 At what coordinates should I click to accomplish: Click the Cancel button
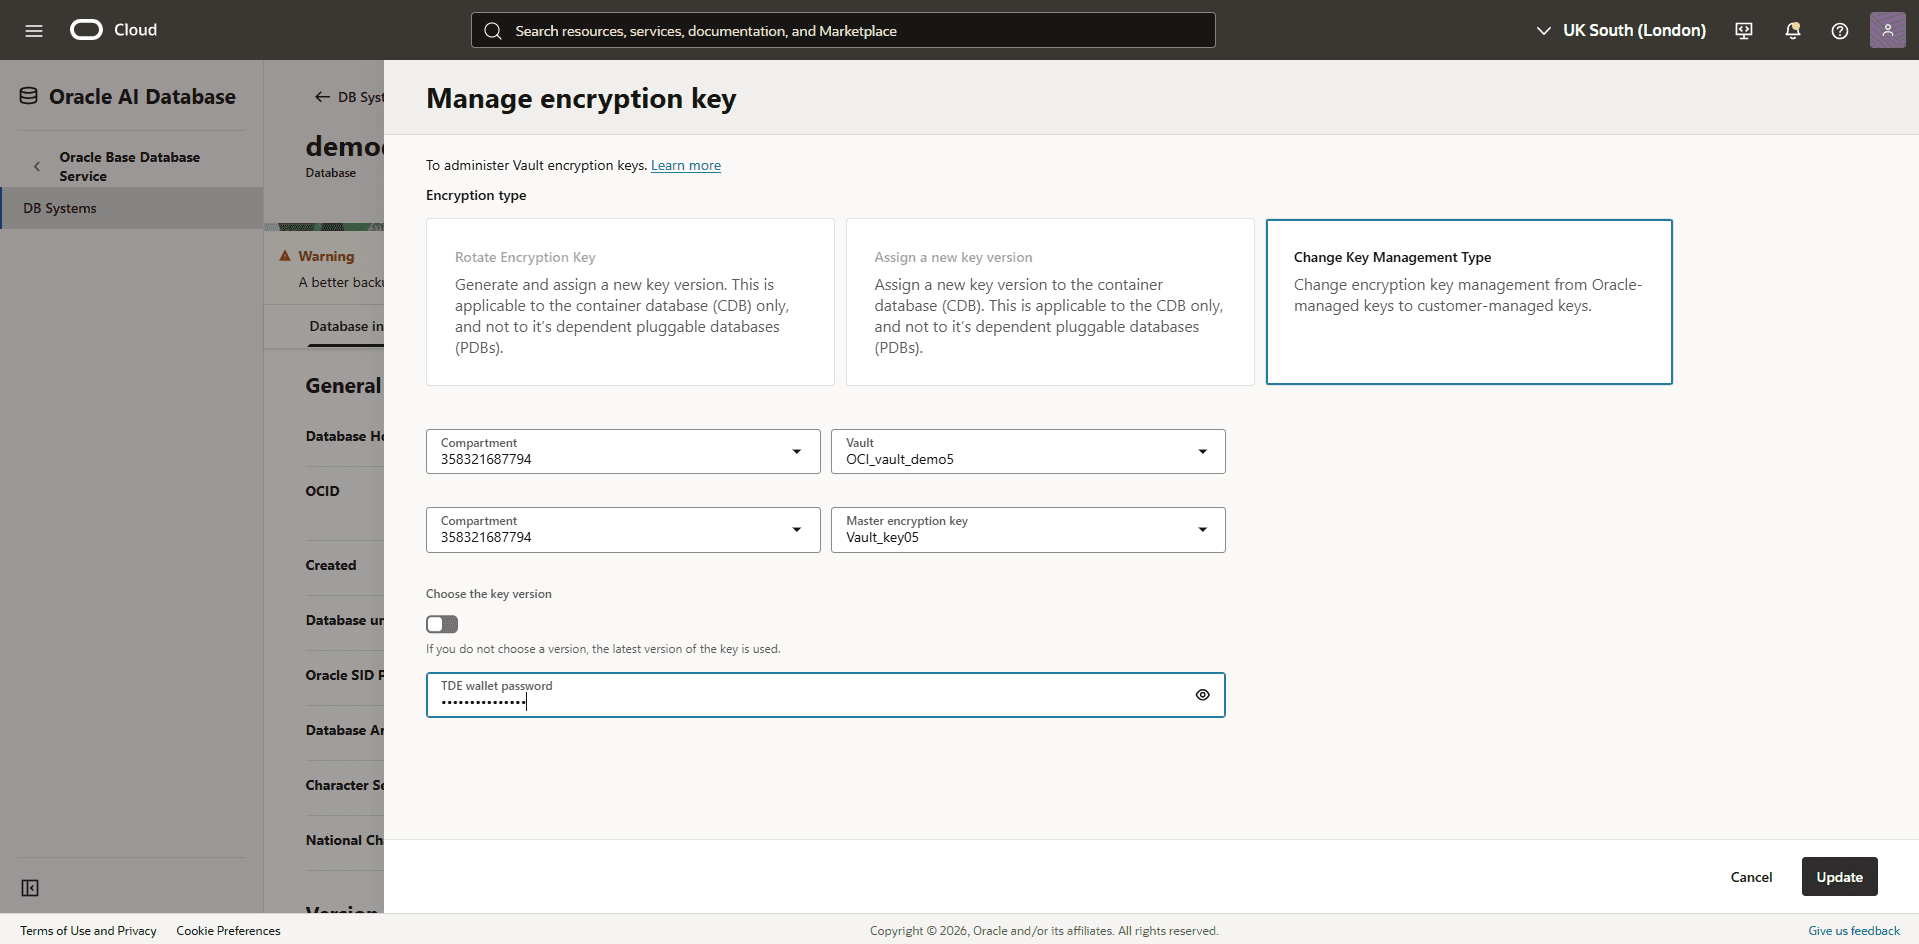click(1751, 877)
